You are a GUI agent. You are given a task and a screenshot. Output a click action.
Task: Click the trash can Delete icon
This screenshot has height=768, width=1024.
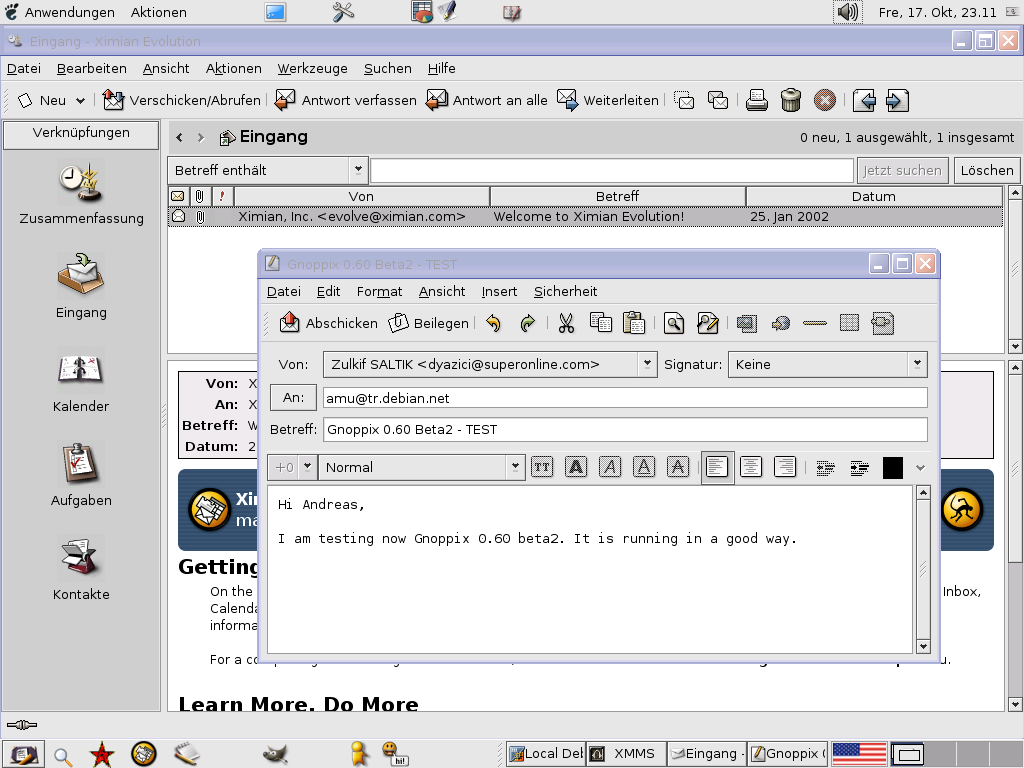[x=790, y=100]
